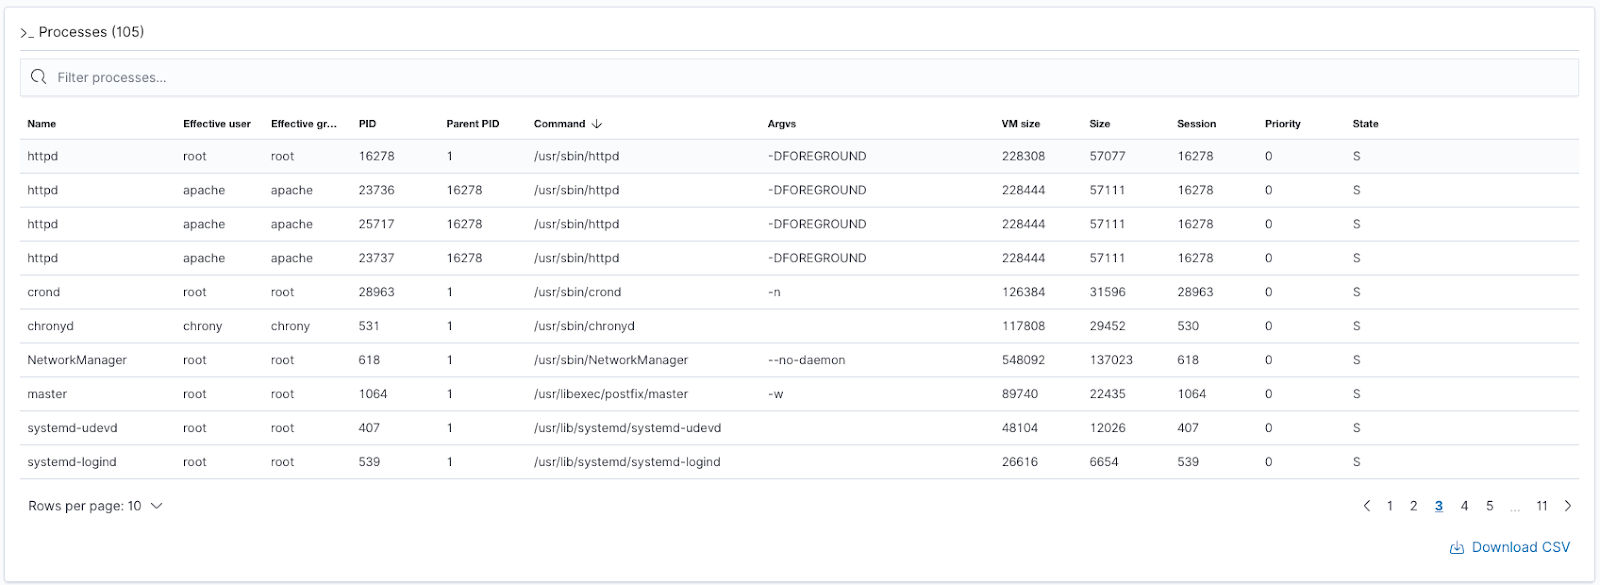Select the NetworkManager process row

pos(799,360)
